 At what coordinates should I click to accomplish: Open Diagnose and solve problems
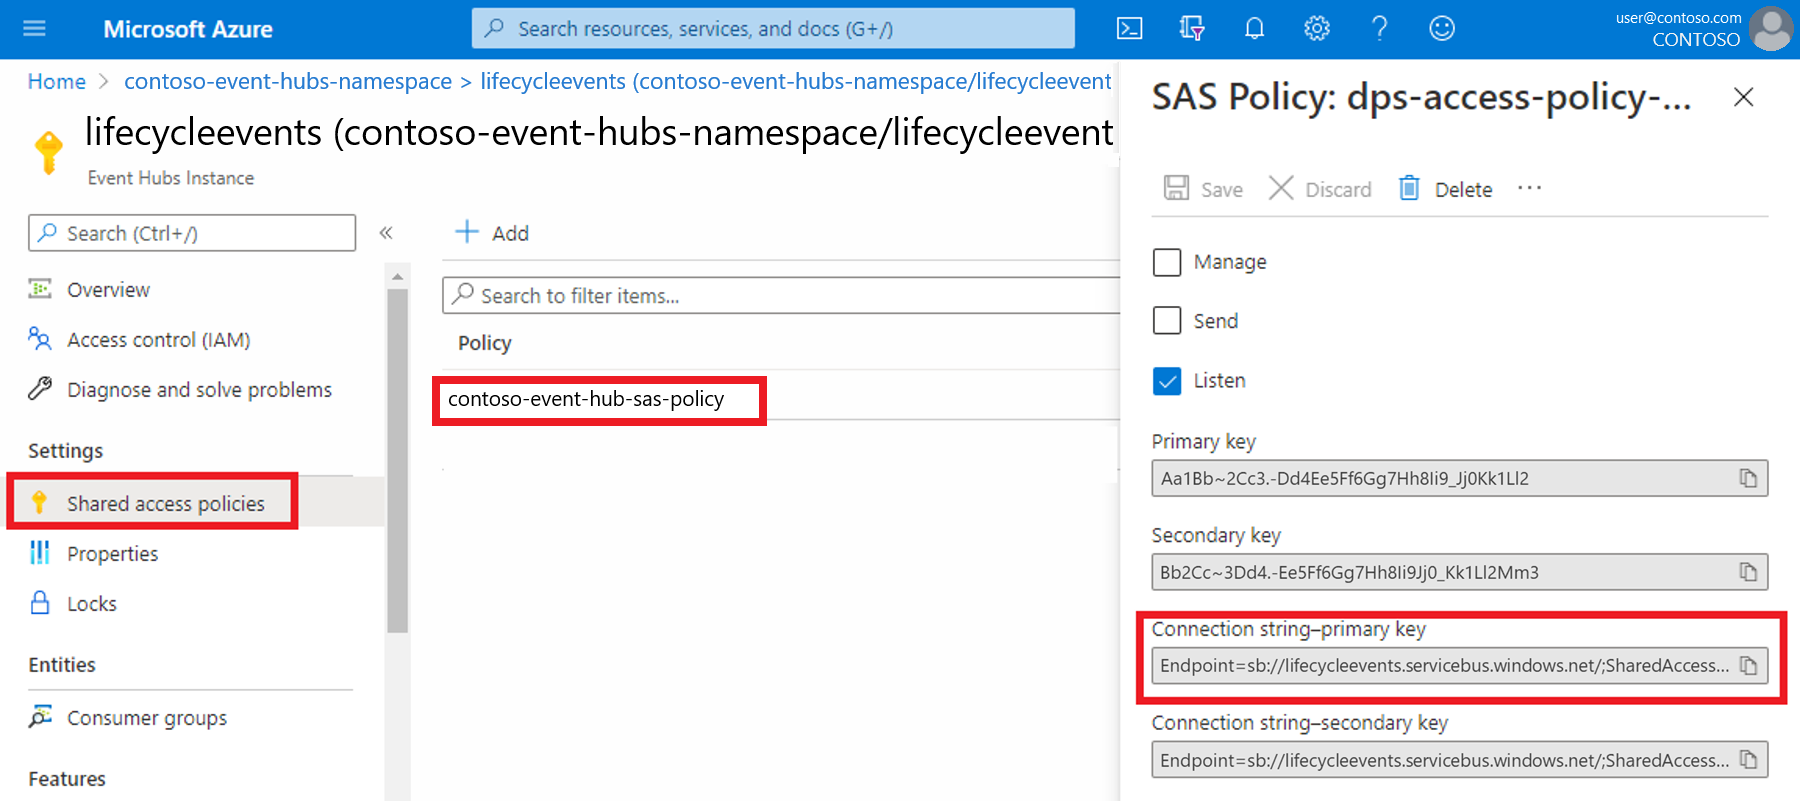(199, 390)
